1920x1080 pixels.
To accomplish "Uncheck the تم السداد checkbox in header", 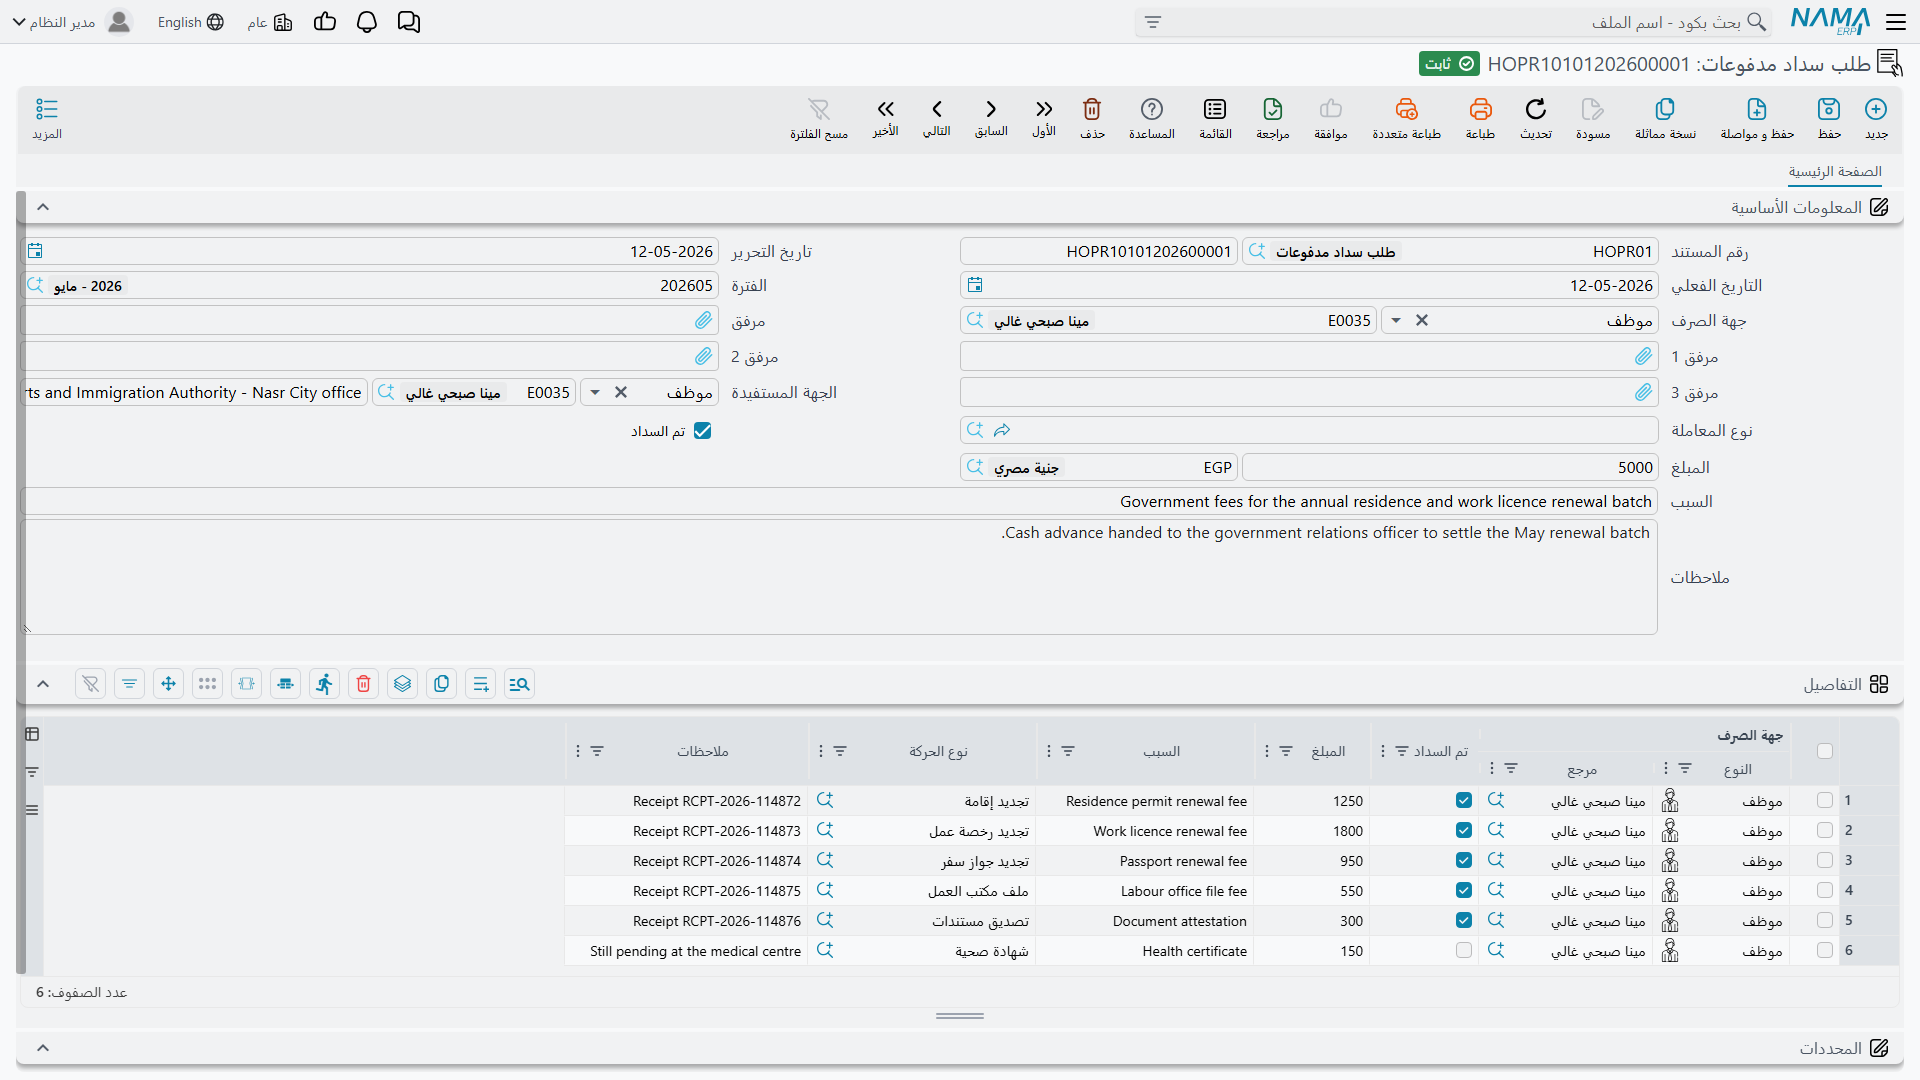I will [x=703, y=431].
